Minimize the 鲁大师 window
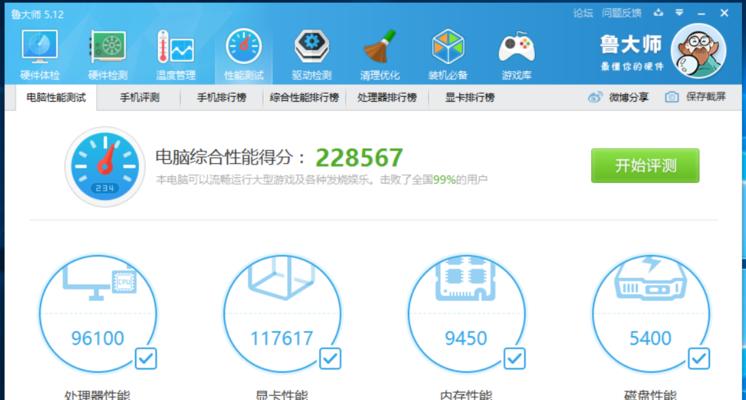Screen dimensions: 746x400 click(x=701, y=14)
